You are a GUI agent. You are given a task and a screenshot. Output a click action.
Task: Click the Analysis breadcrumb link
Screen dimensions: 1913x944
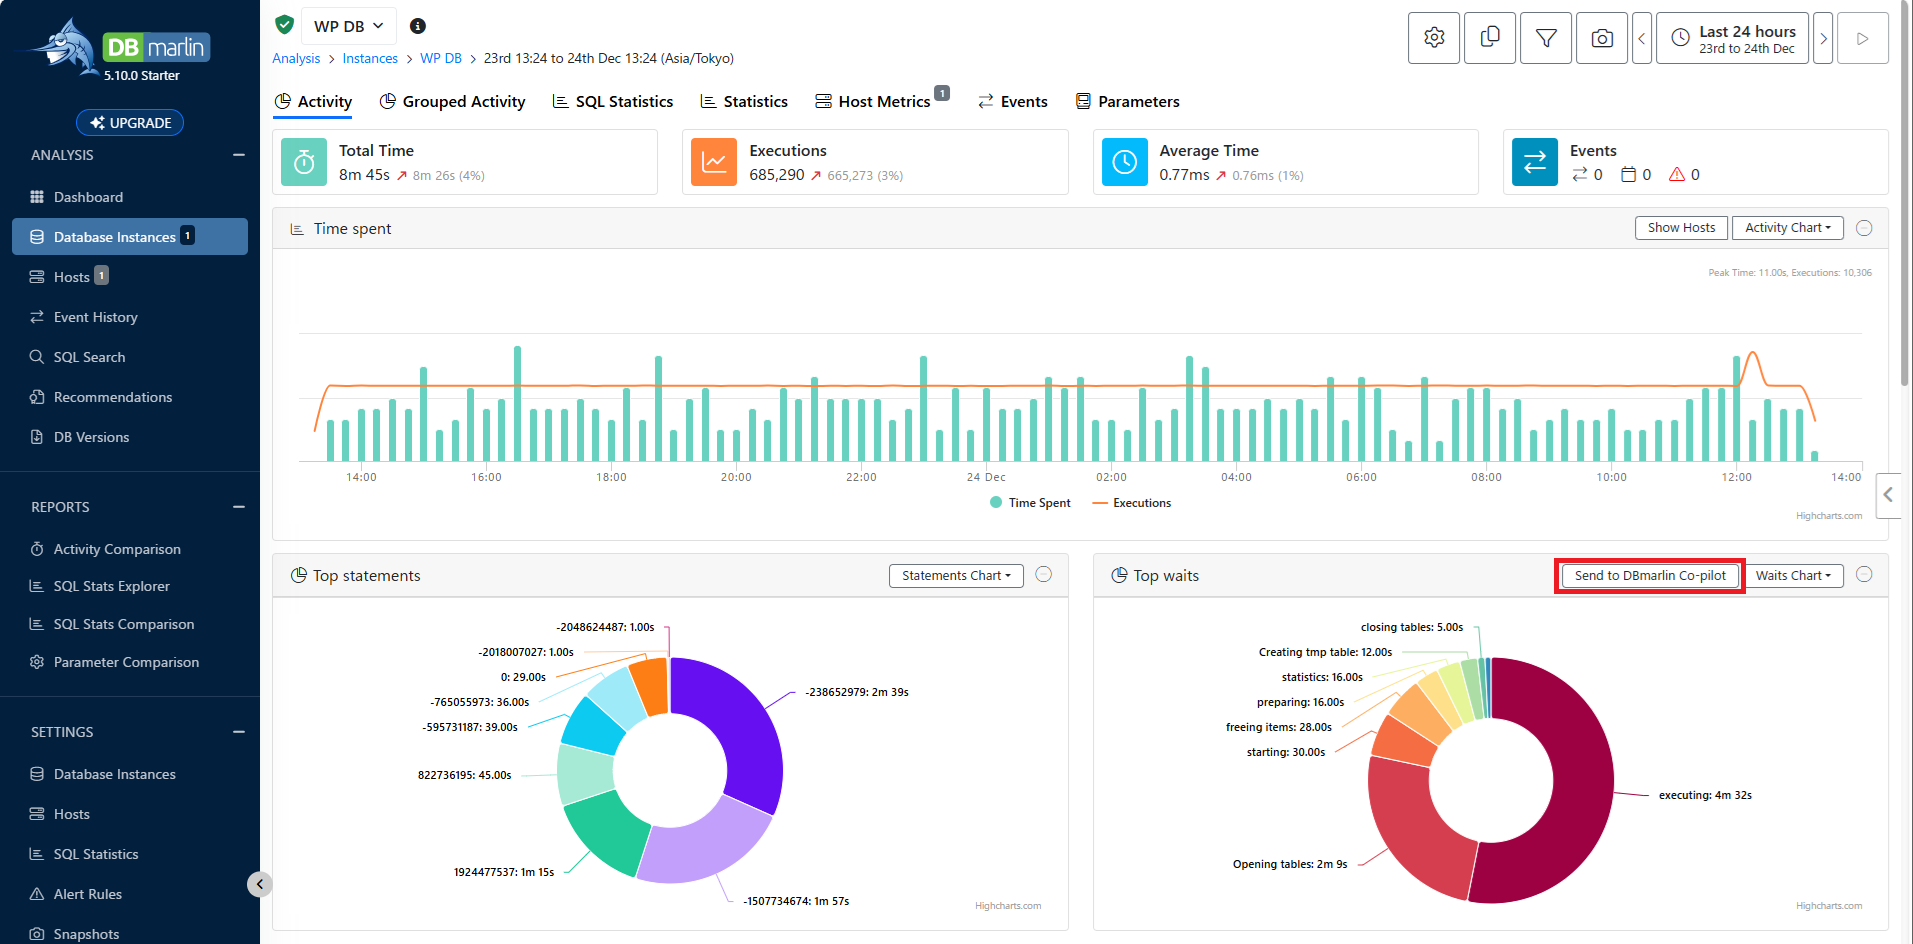[296, 59]
